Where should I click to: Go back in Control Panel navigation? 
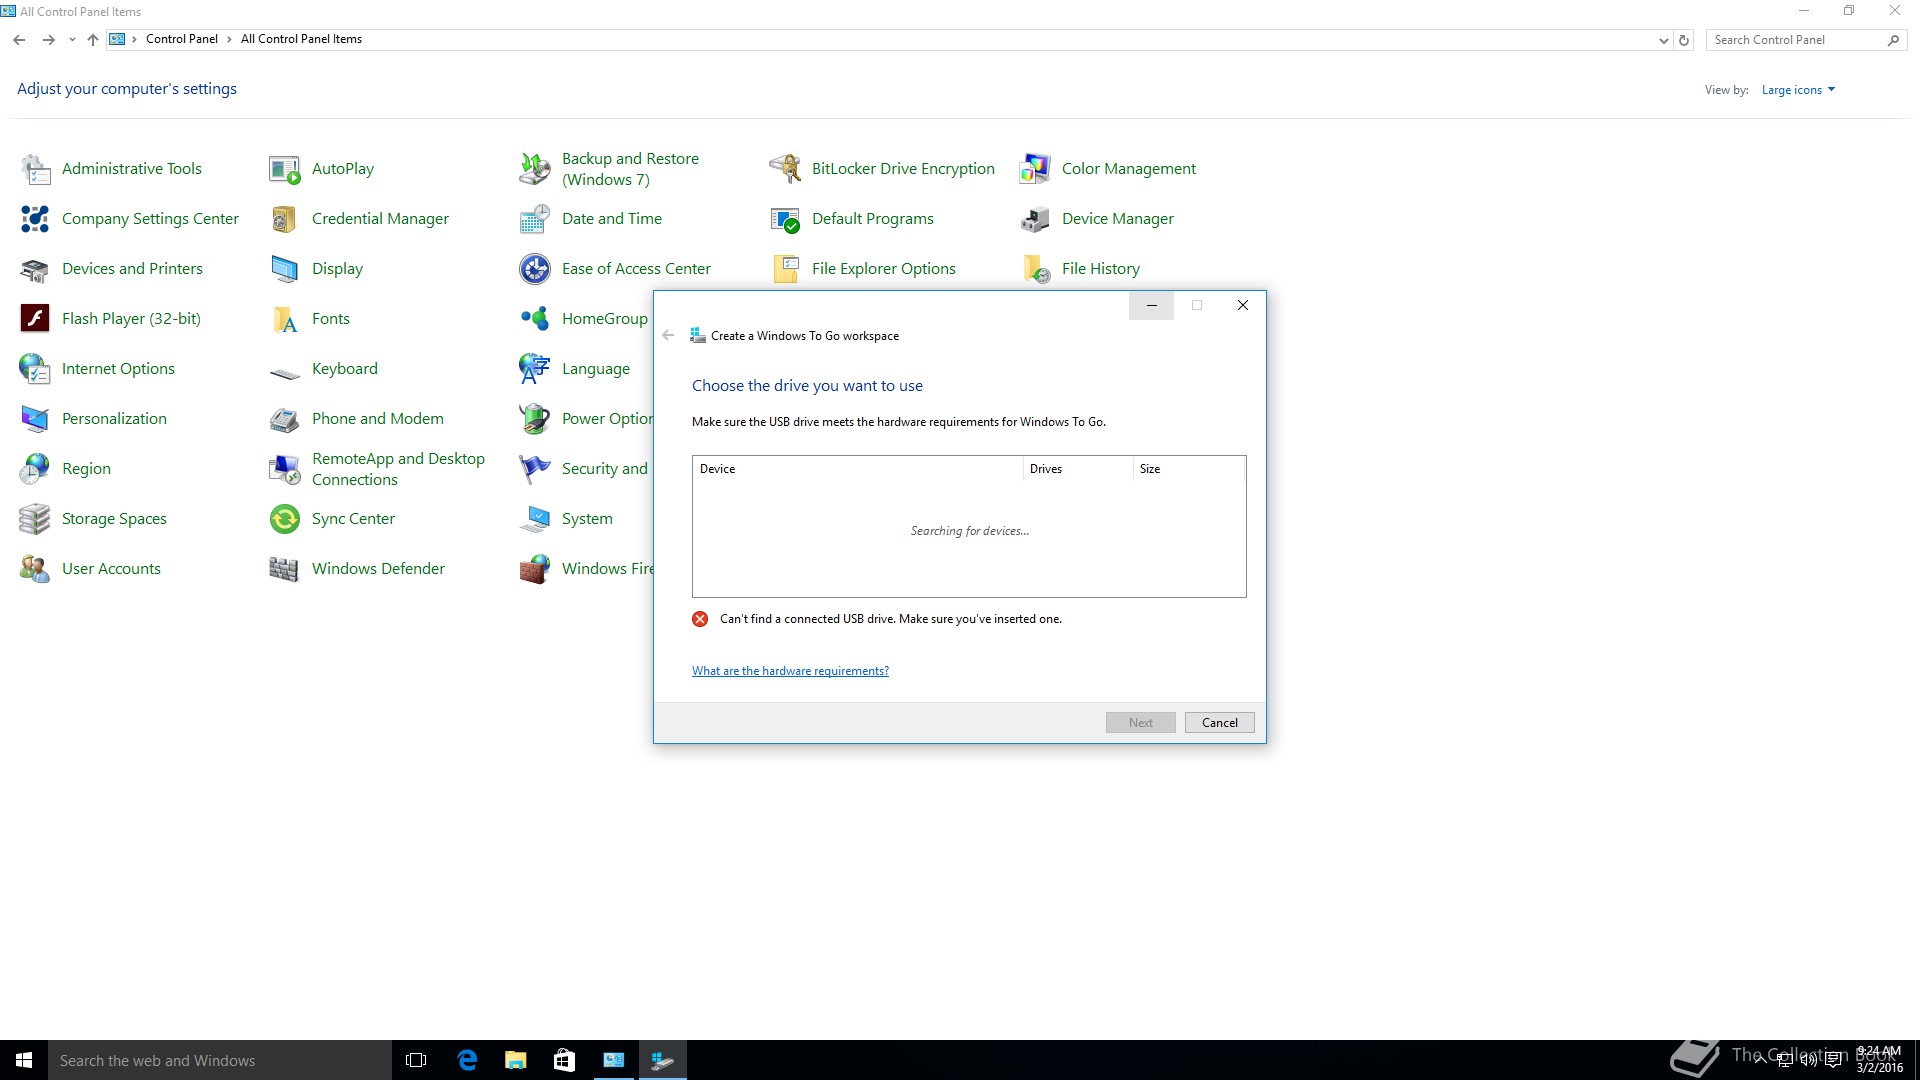19,40
